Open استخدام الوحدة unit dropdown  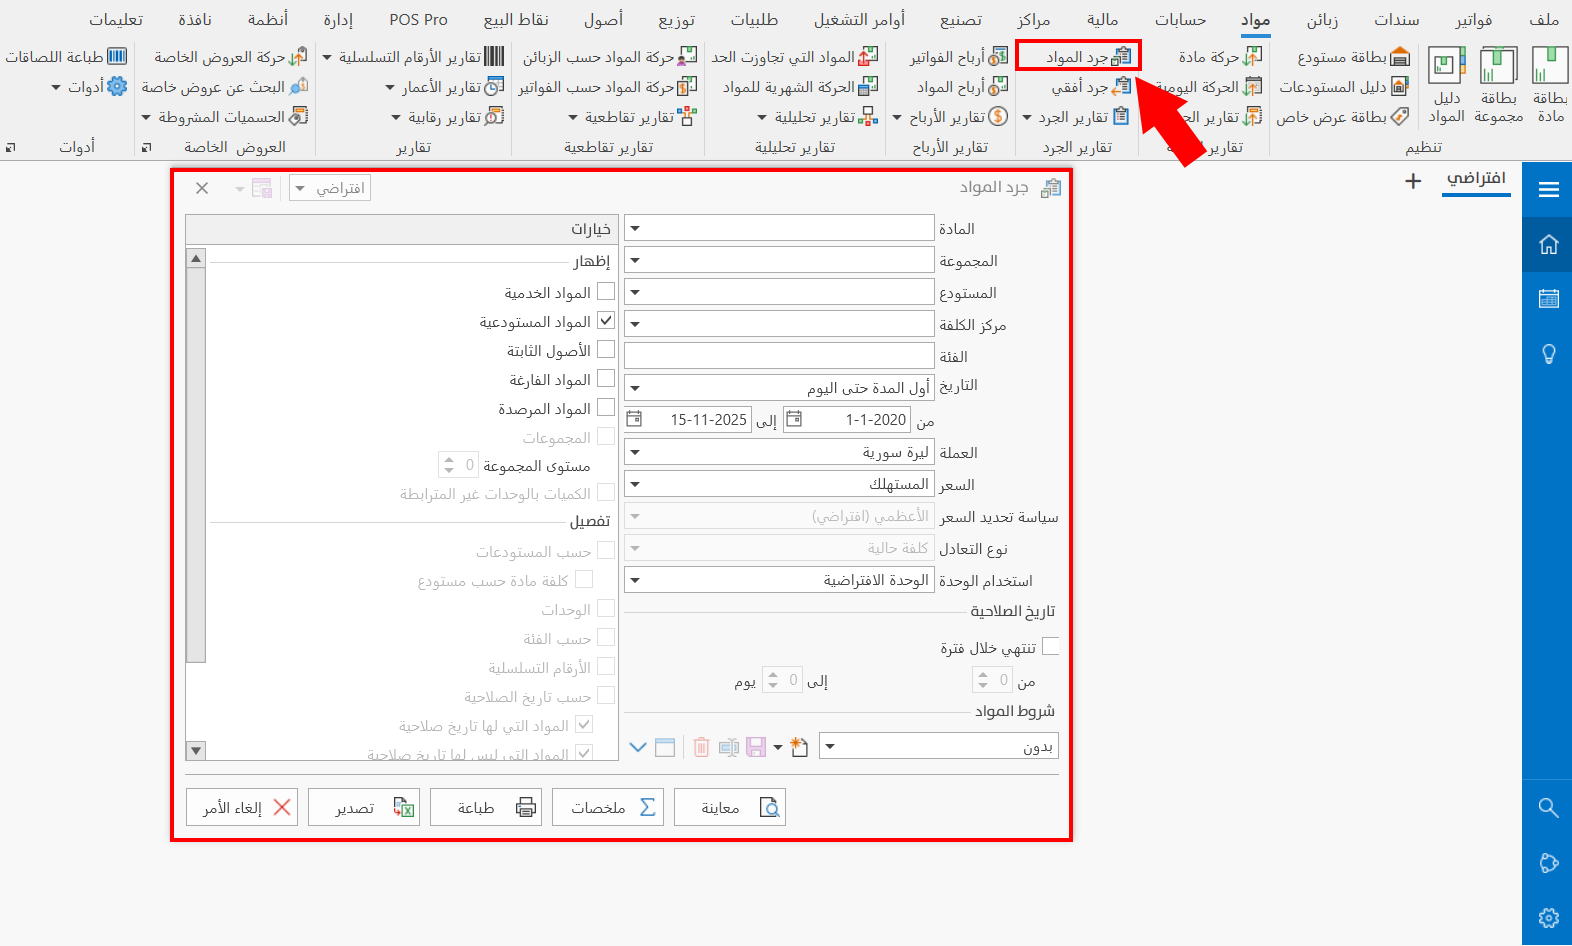[636, 580]
